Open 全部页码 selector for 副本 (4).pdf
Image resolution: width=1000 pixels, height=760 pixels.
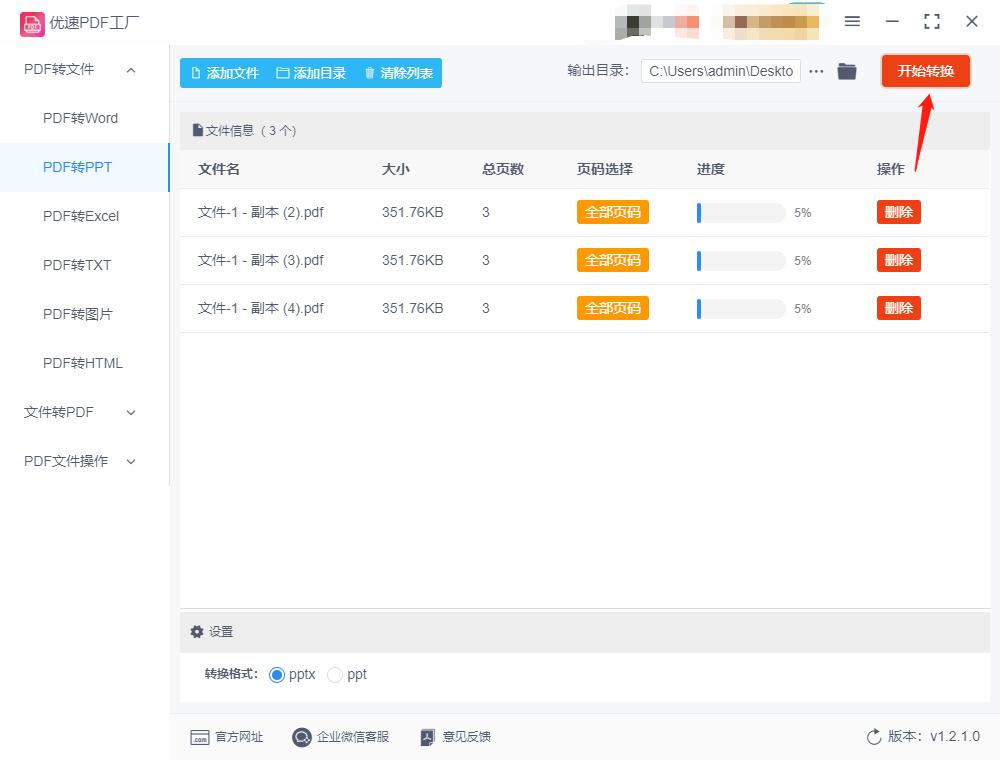tap(612, 308)
